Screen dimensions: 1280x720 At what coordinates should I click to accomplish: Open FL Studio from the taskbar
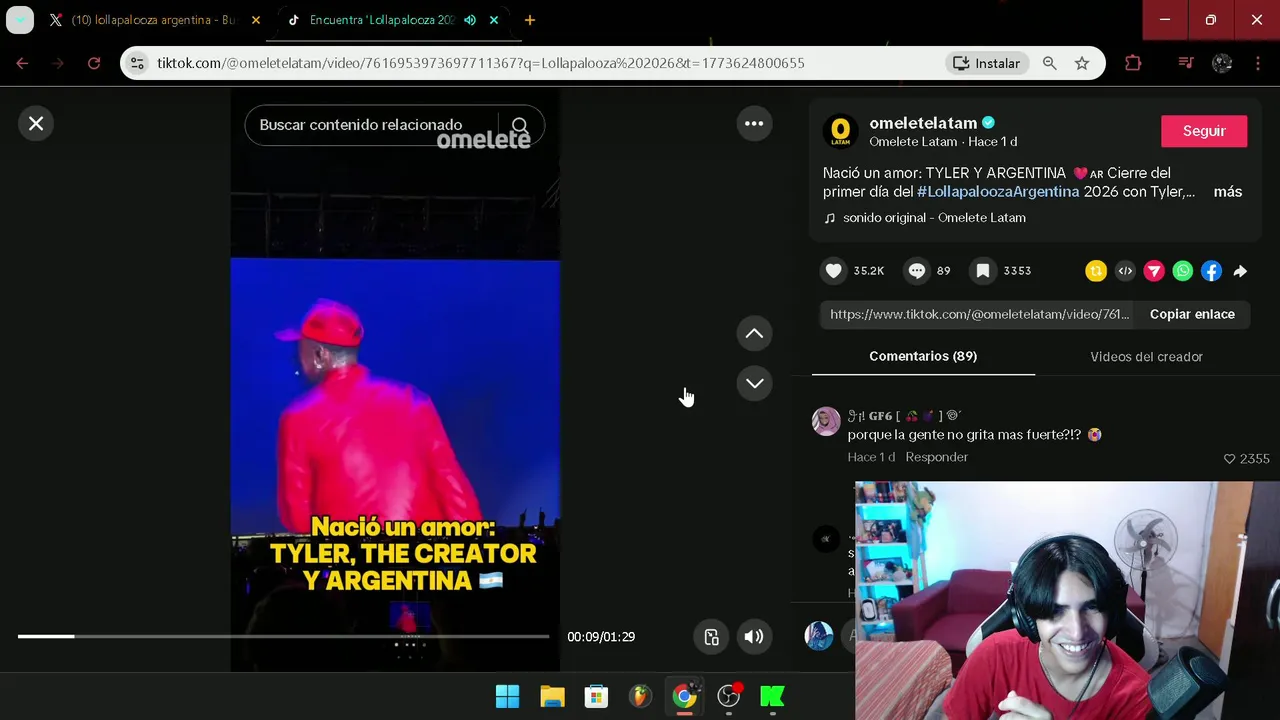coord(640,696)
